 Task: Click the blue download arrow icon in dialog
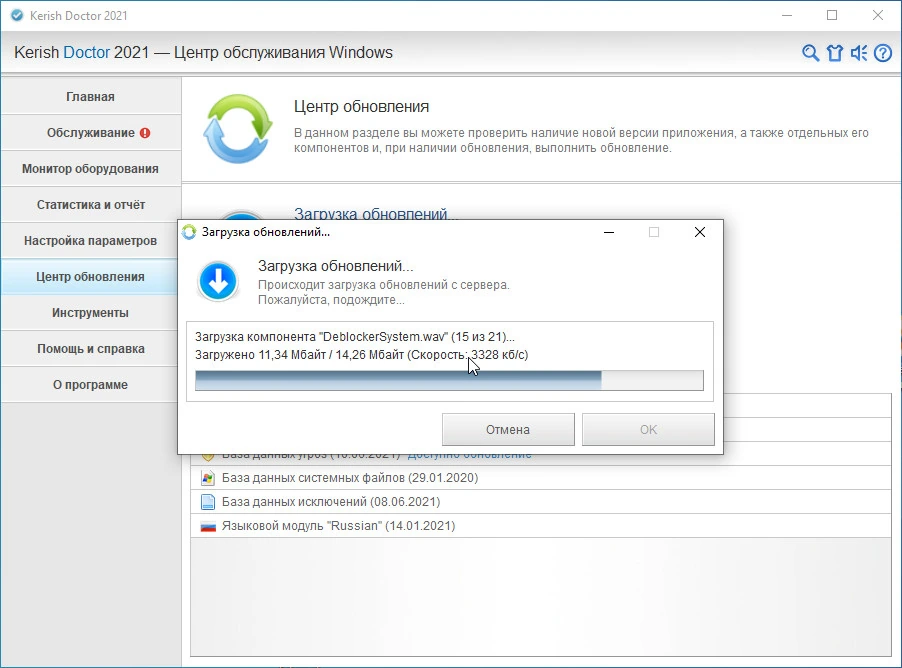click(218, 281)
